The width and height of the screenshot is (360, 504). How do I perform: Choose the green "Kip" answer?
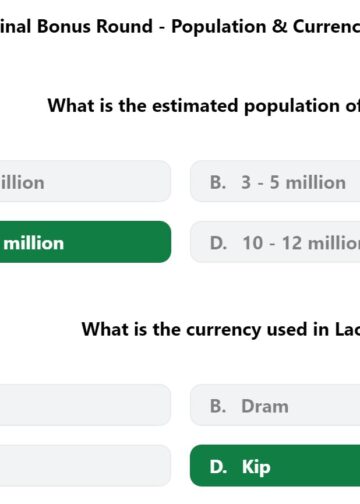coord(275,466)
